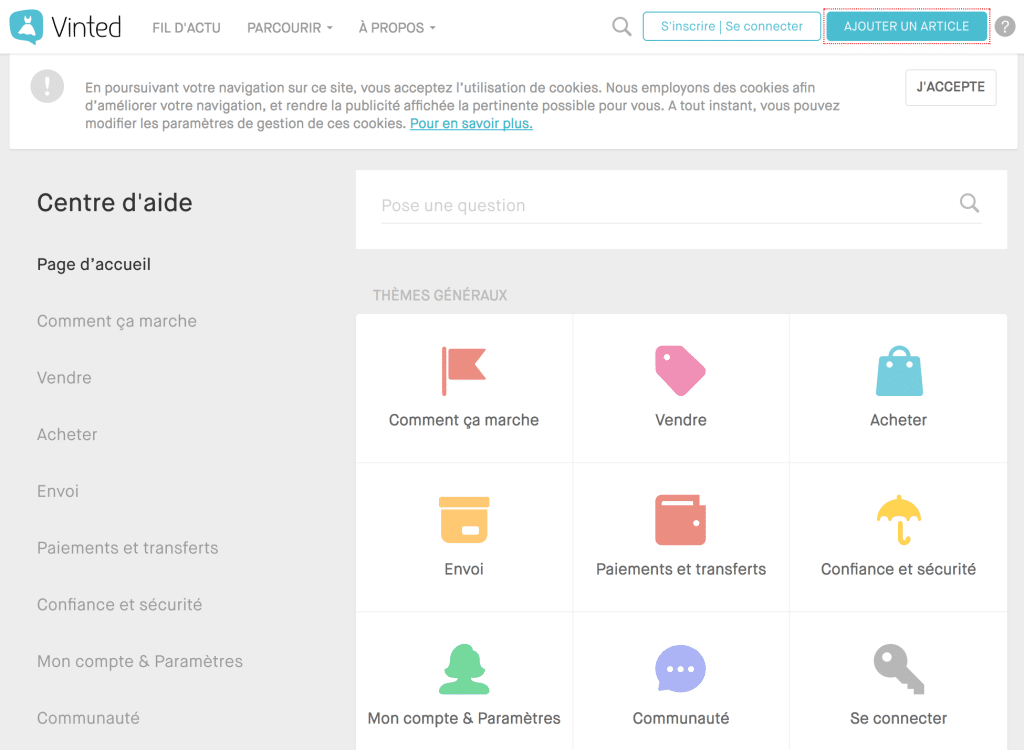Click the AJOUTER UN ARTICLE button
The image size is (1024, 750).
click(x=906, y=26)
